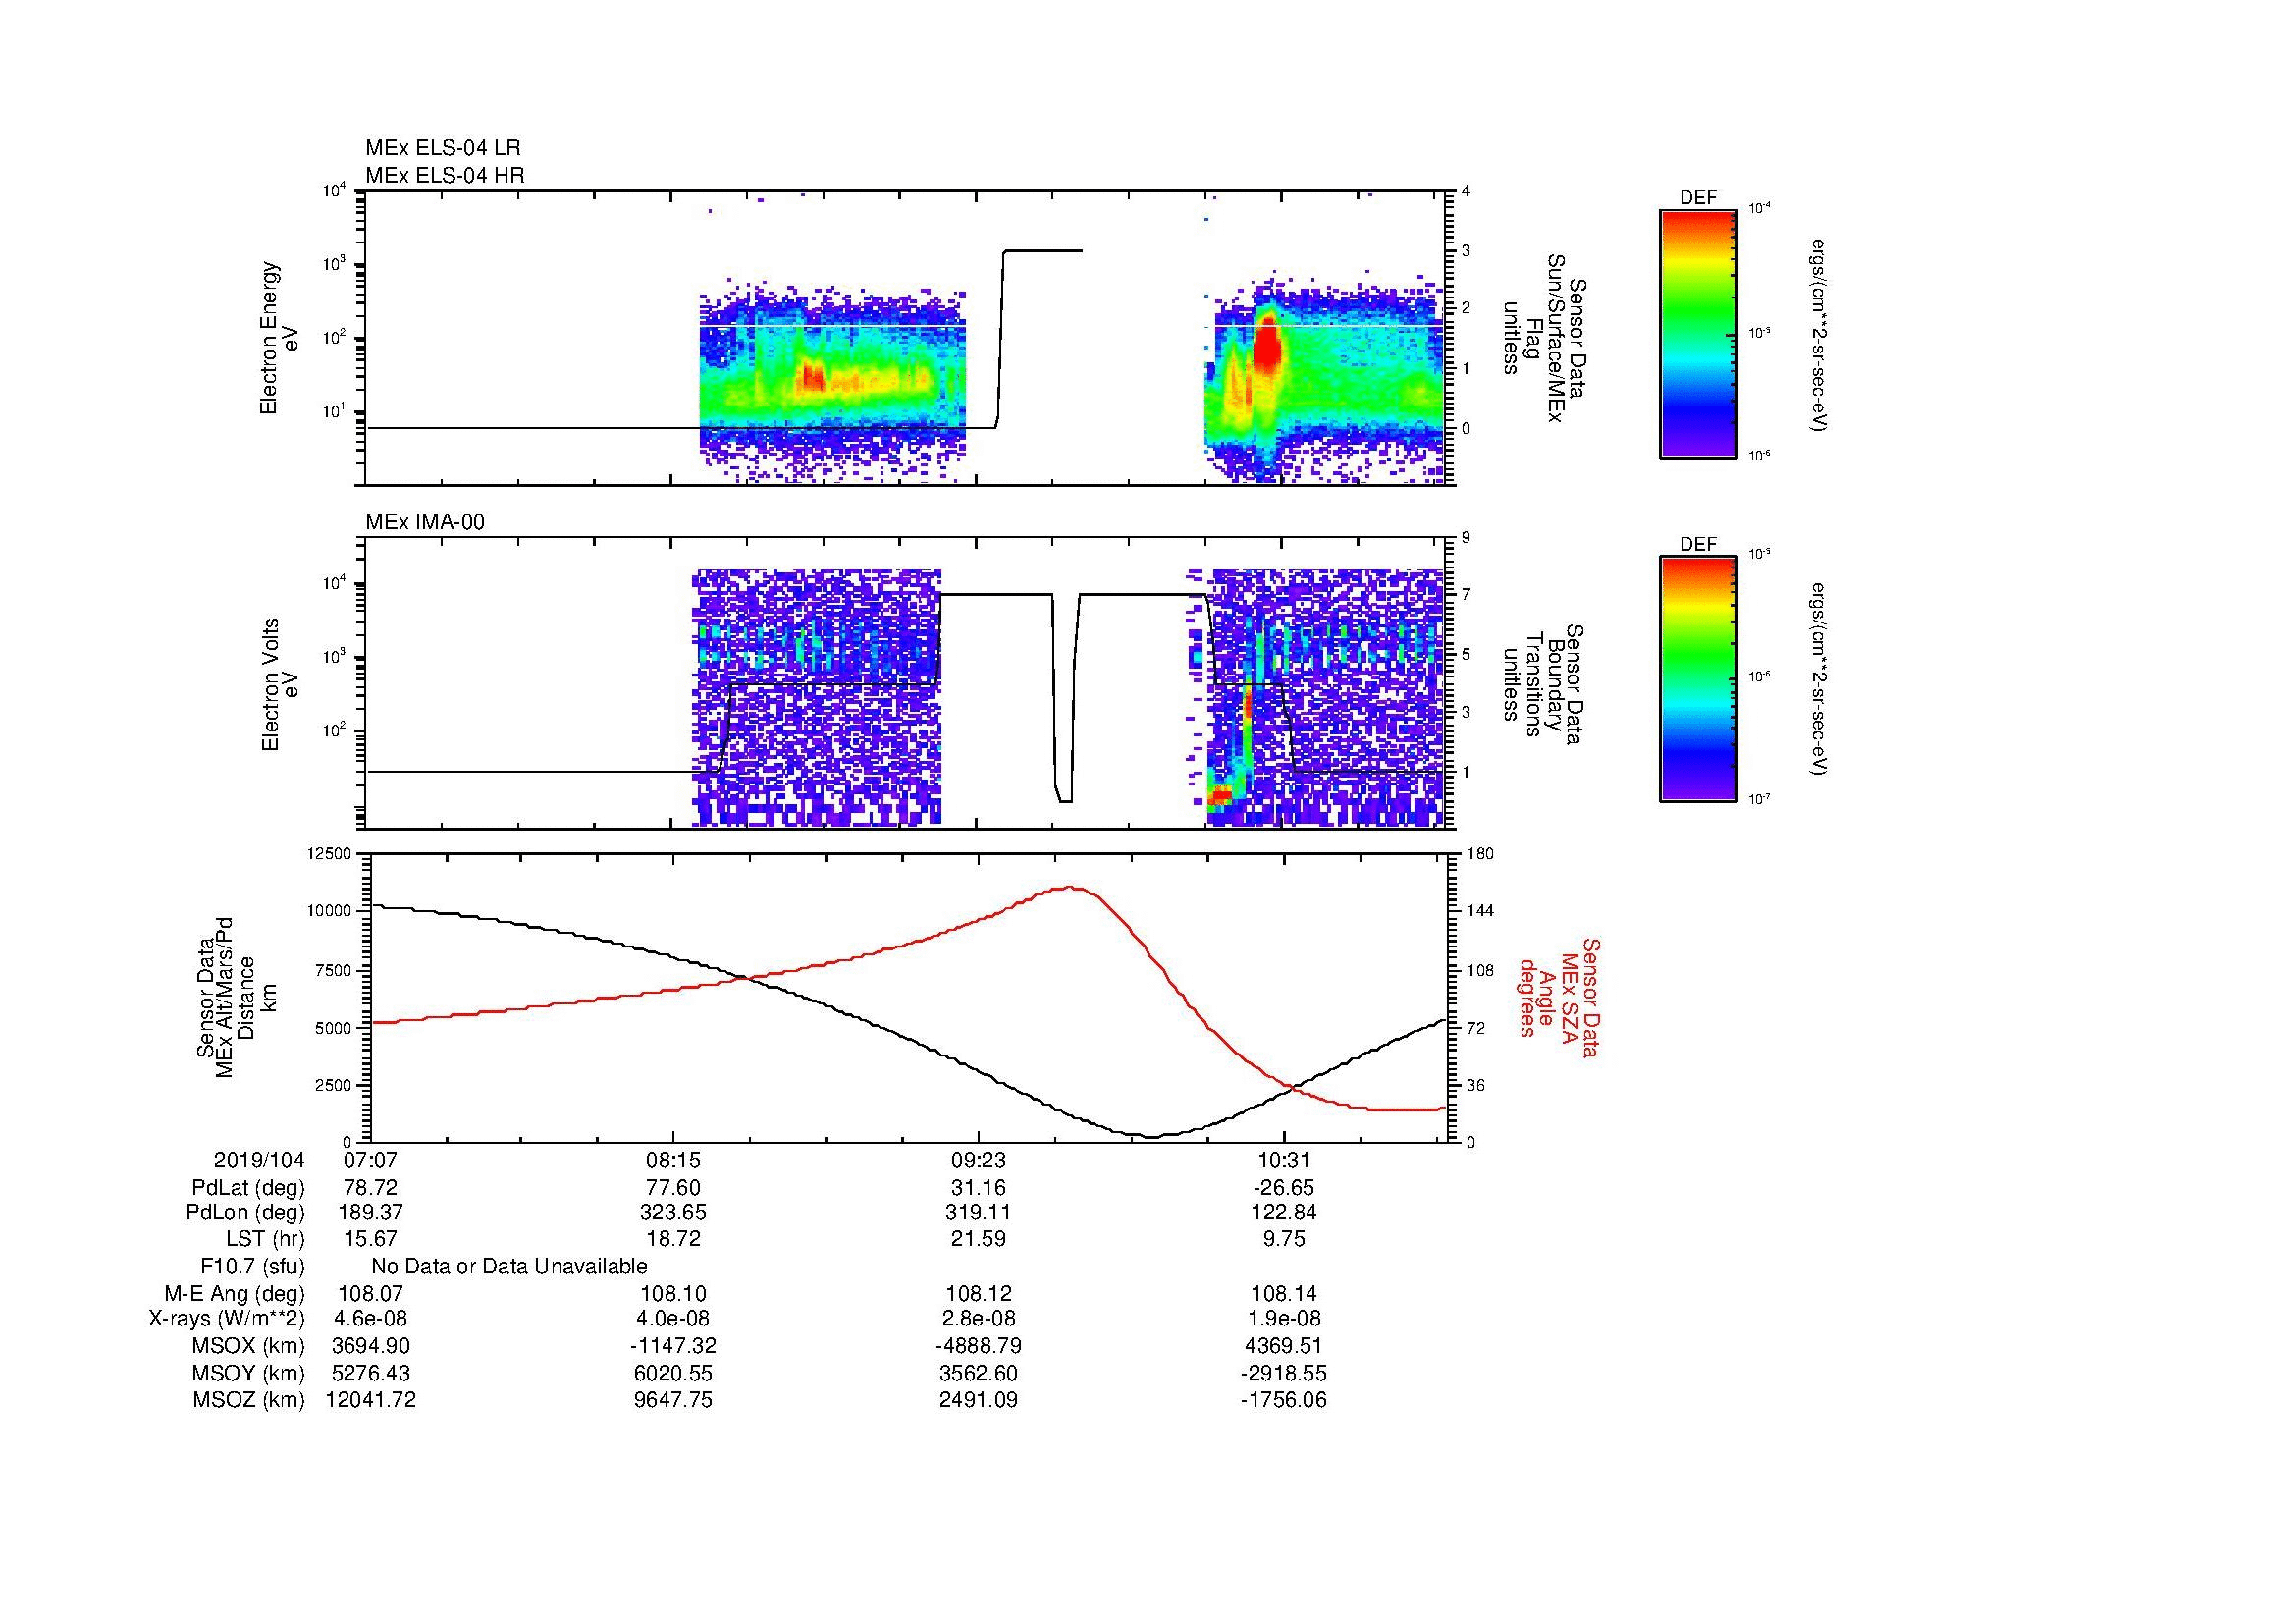This screenshot has height=1623, width=2296.
Task: Click LST value 18.72
Action: [x=673, y=1239]
